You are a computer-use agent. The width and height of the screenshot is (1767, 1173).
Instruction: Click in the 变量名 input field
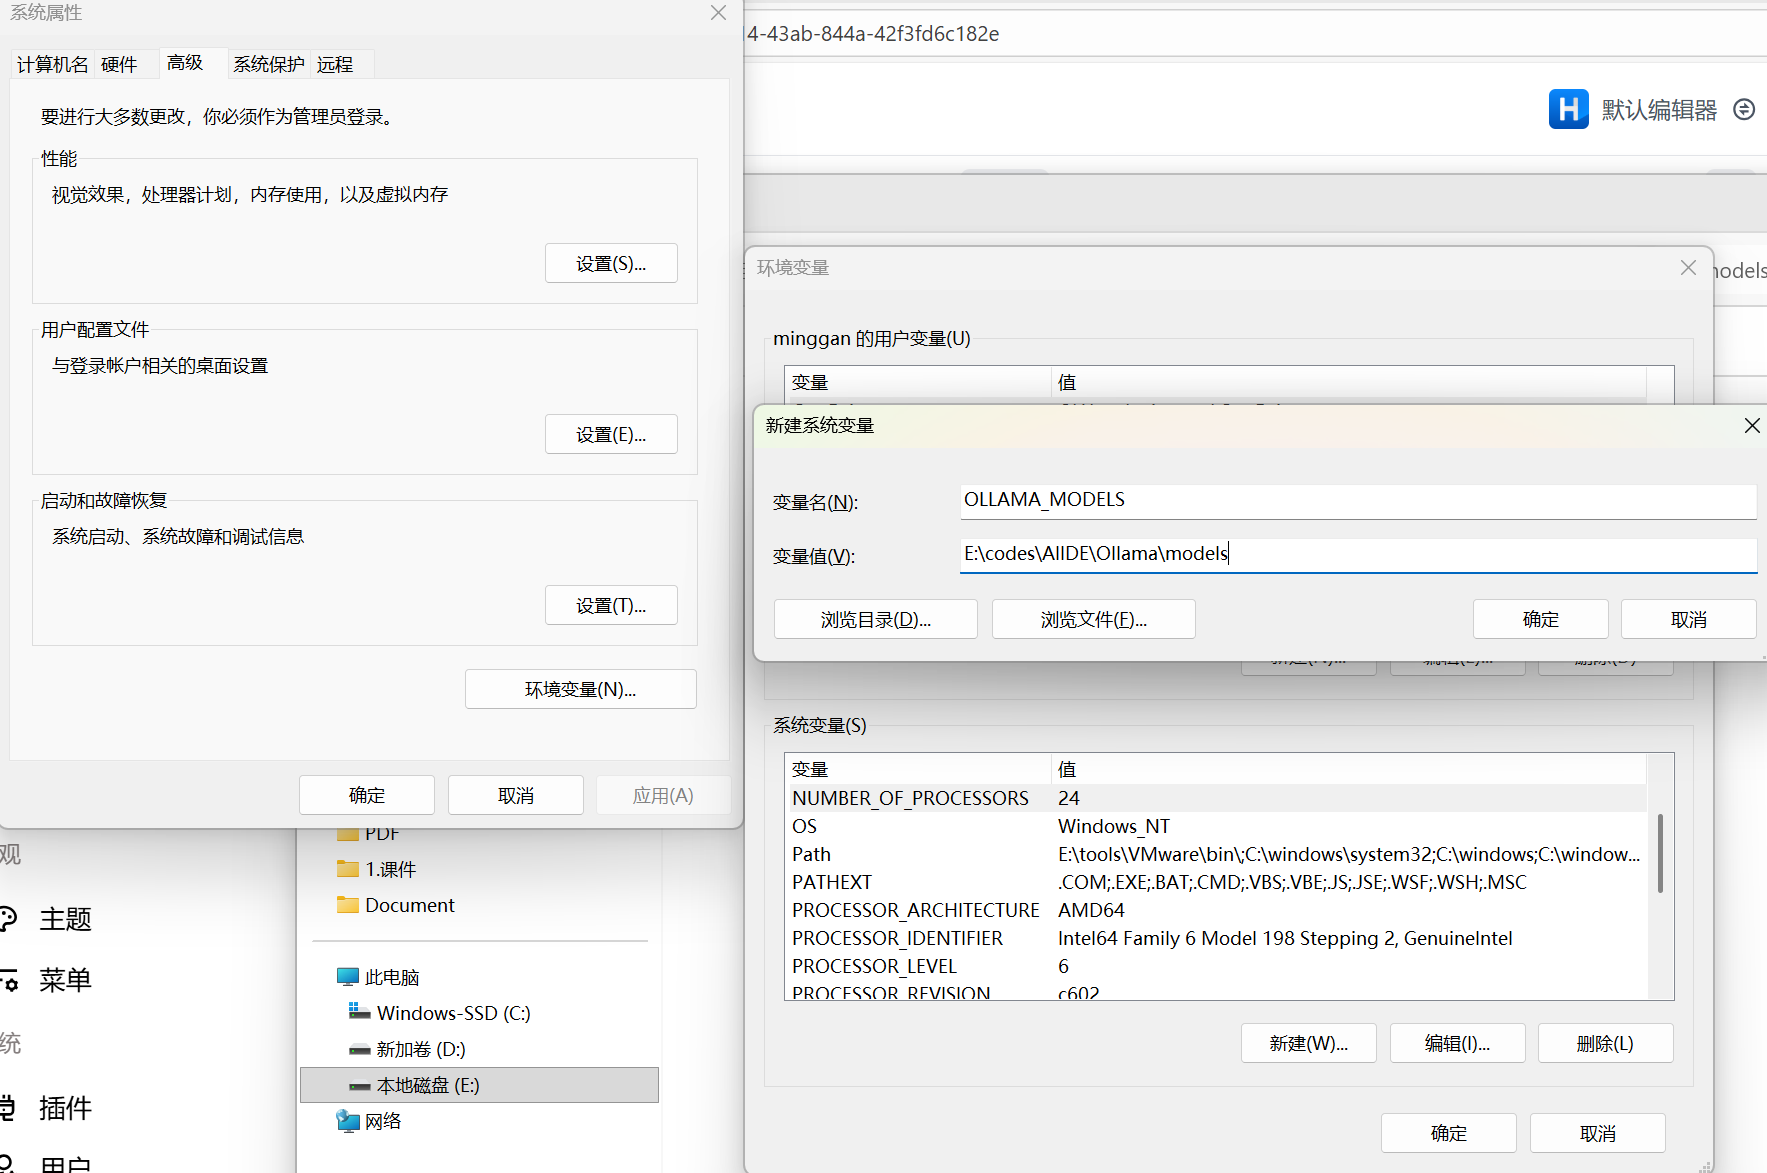click(1357, 501)
